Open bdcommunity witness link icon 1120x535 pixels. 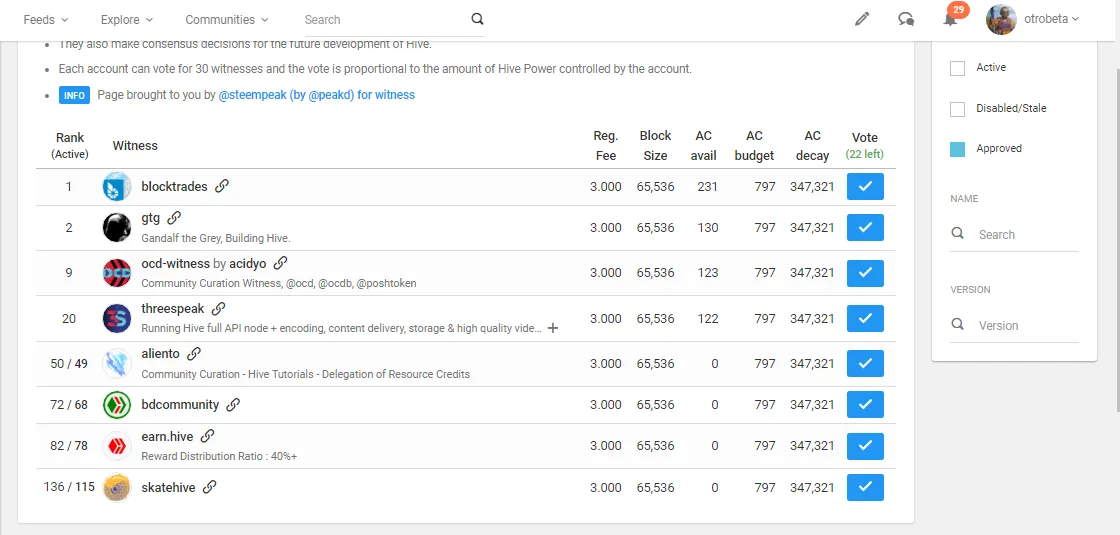pyautogui.click(x=233, y=405)
